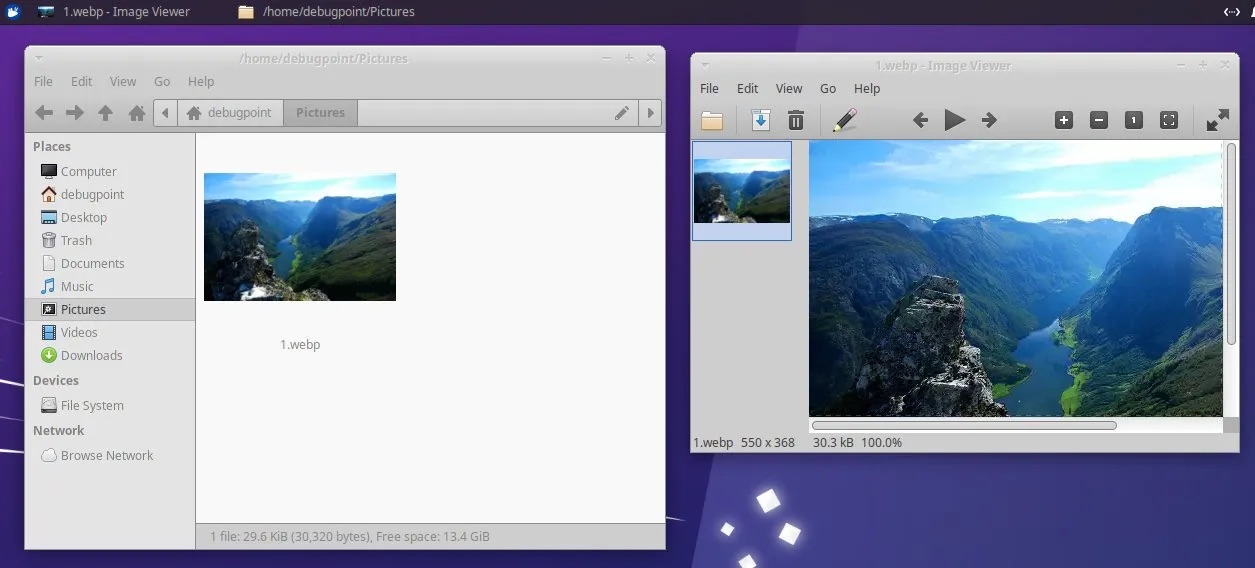Toggle fullscreen mode in Image Viewer
1255x568 pixels.
click(1217, 121)
